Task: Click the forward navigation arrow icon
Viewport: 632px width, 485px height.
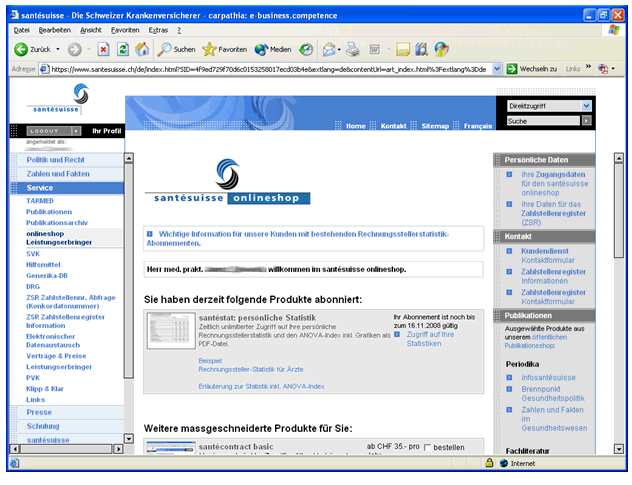Action: point(74,49)
